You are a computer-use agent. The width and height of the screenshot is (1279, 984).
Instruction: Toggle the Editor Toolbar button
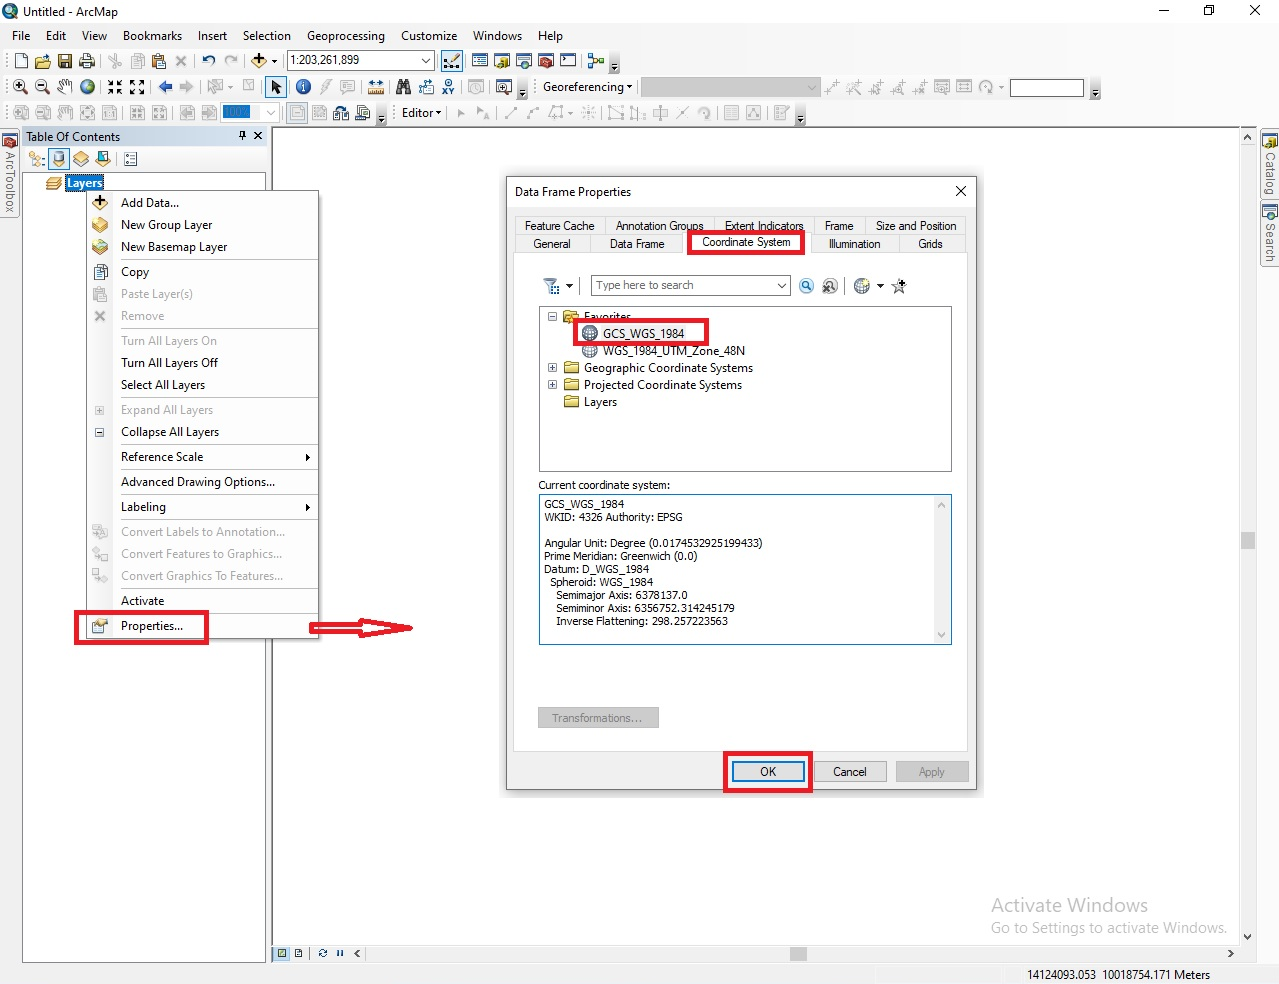click(452, 61)
